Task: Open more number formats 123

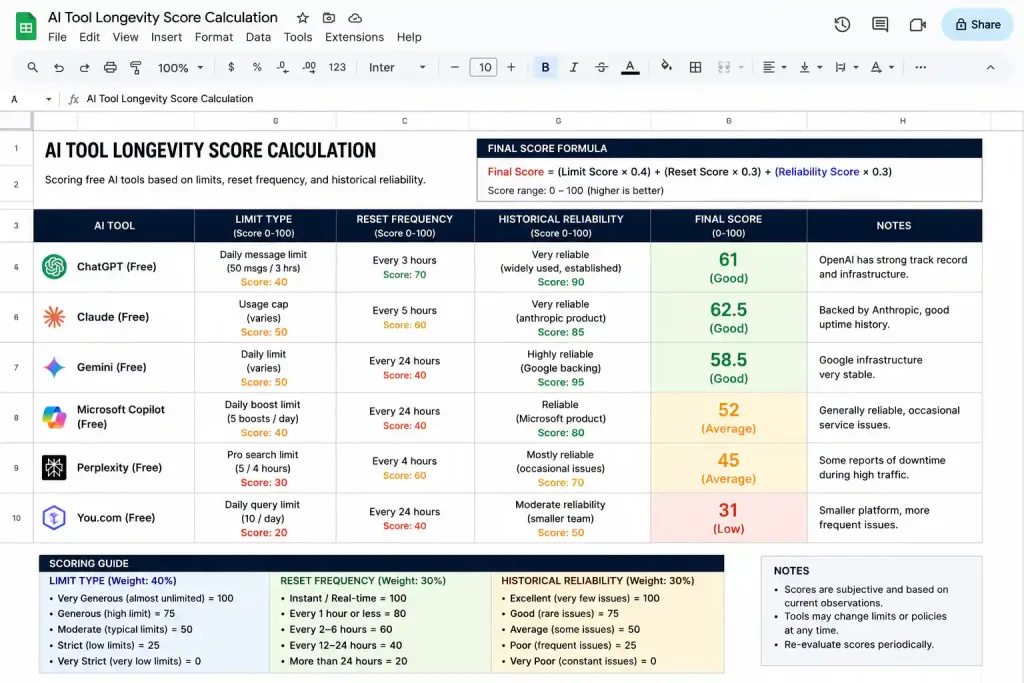Action: pyautogui.click(x=337, y=67)
